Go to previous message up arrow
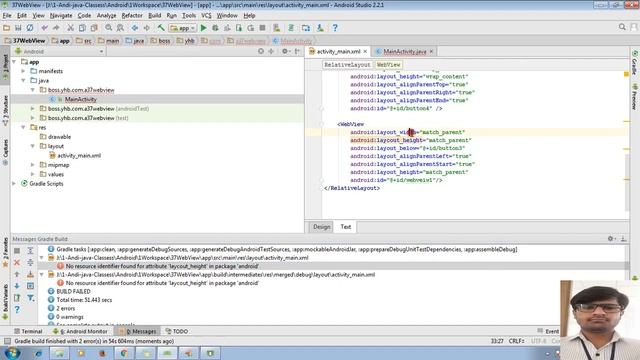The image size is (640, 360). pyautogui.click(x=17, y=274)
